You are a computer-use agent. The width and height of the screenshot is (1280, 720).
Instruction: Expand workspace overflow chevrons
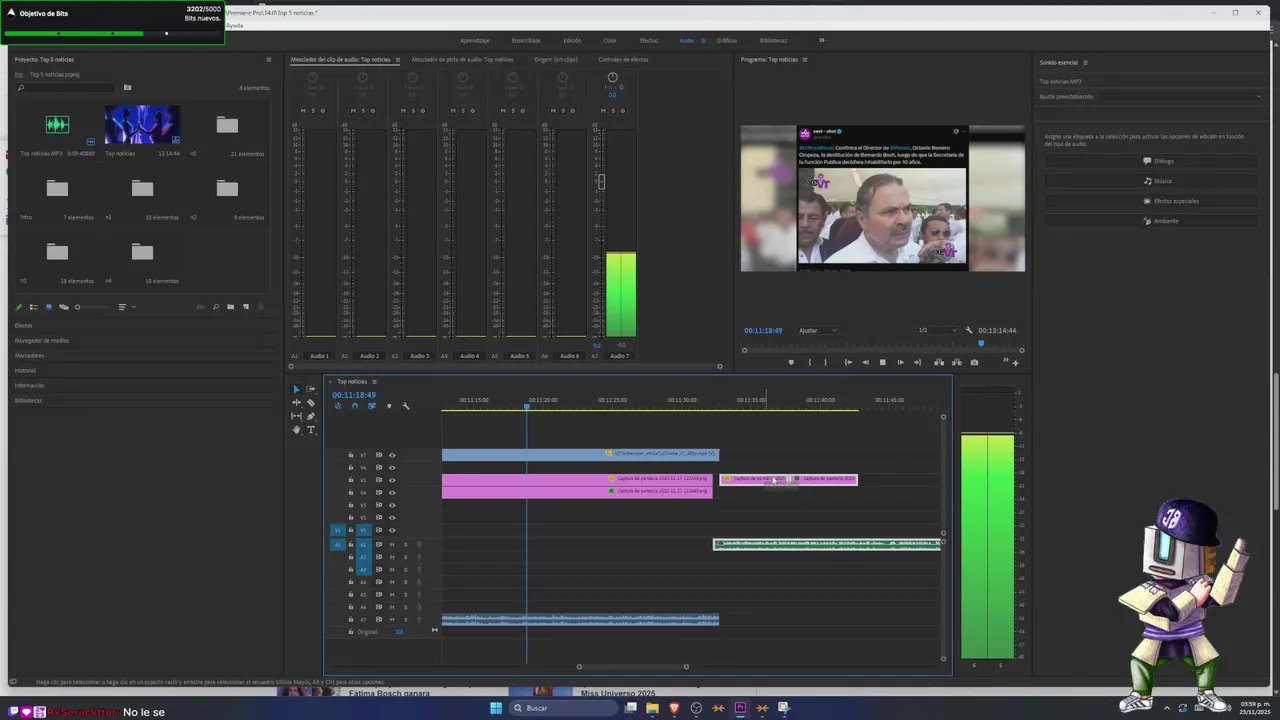pos(822,40)
